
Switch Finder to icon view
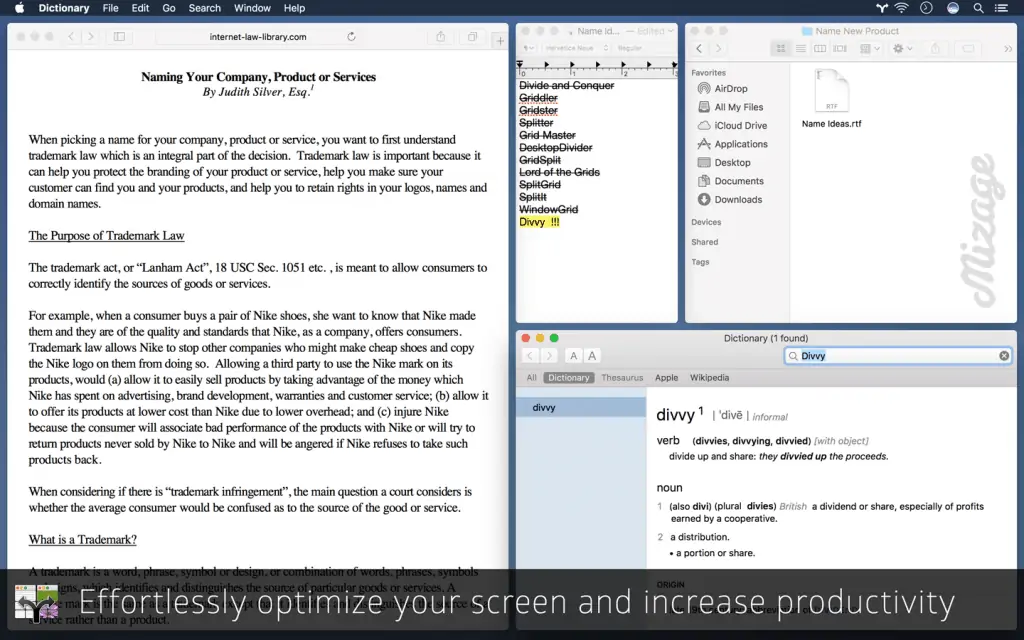[780, 48]
